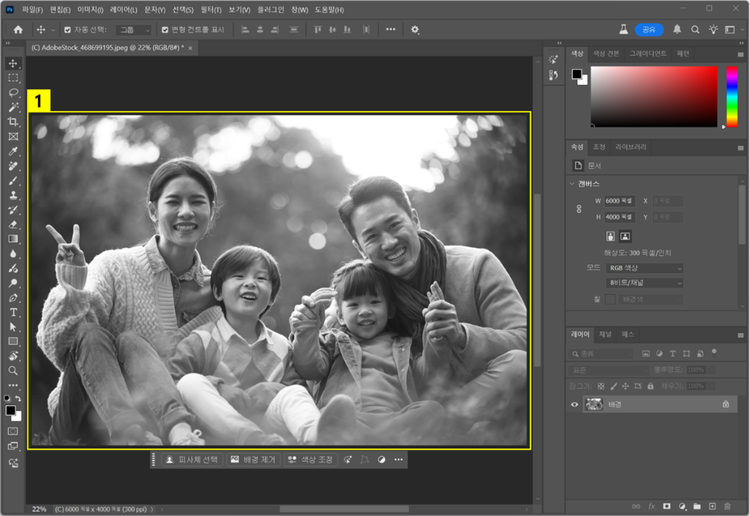The height and width of the screenshot is (516, 750).
Task: Open the 그룹 auto-select dropdown
Action: pyautogui.click(x=133, y=30)
